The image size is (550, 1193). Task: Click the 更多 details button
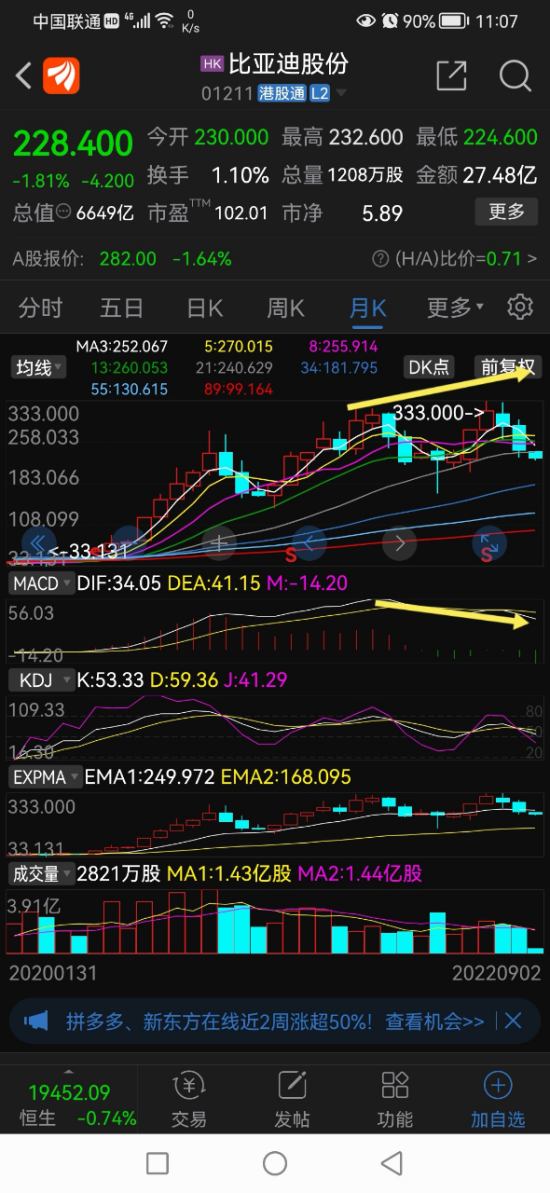(x=507, y=212)
